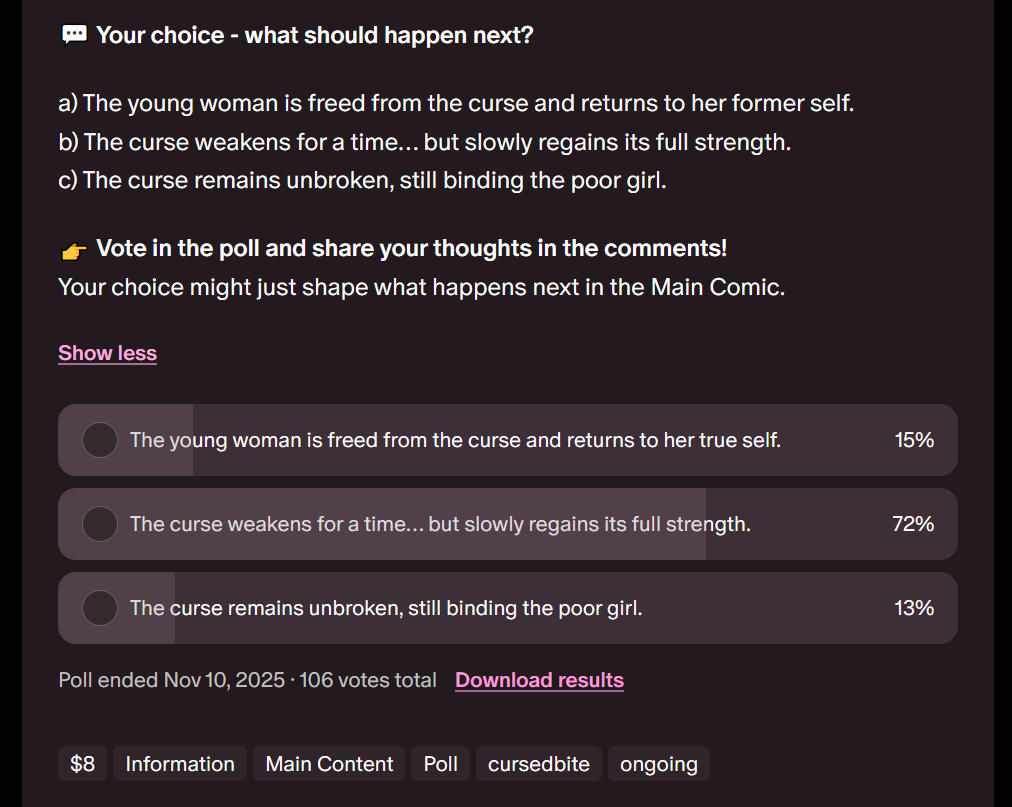Filter by the Information tag
1012x807 pixels.
pos(180,764)
